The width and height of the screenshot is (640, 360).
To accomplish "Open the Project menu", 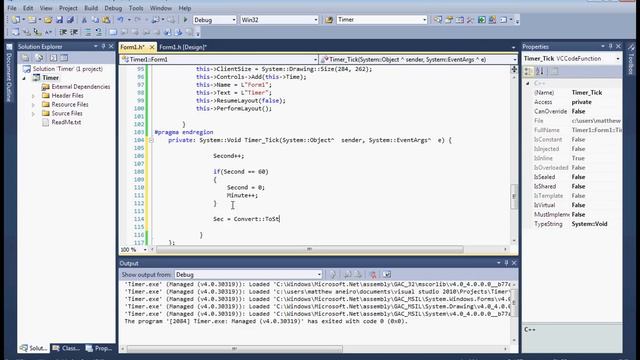I will coord(68,8).
